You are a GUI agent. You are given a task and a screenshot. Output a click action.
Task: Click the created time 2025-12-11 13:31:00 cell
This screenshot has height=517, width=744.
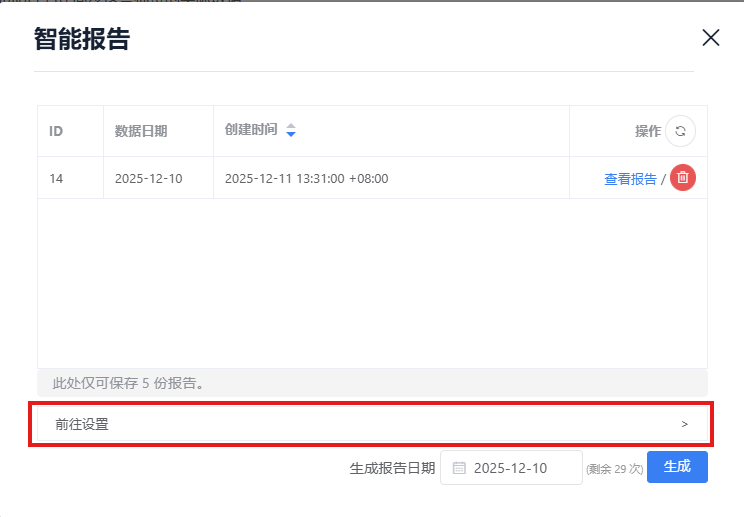(x=306, y=179)
